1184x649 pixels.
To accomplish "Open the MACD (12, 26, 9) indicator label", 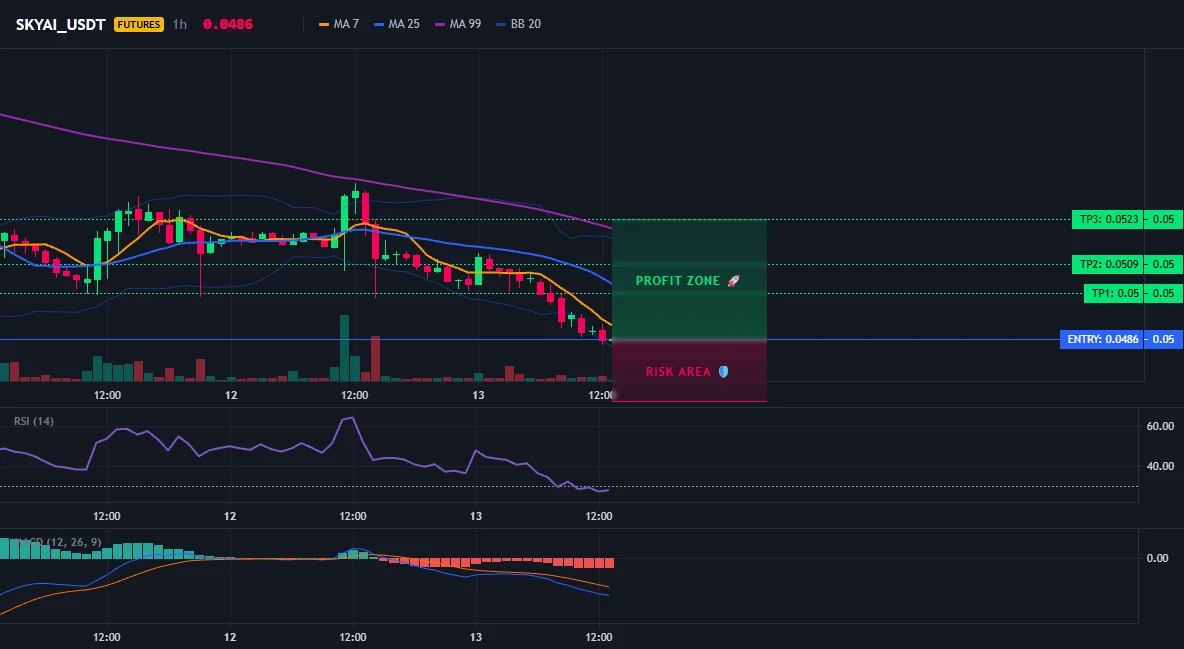I will coord(58,542).
